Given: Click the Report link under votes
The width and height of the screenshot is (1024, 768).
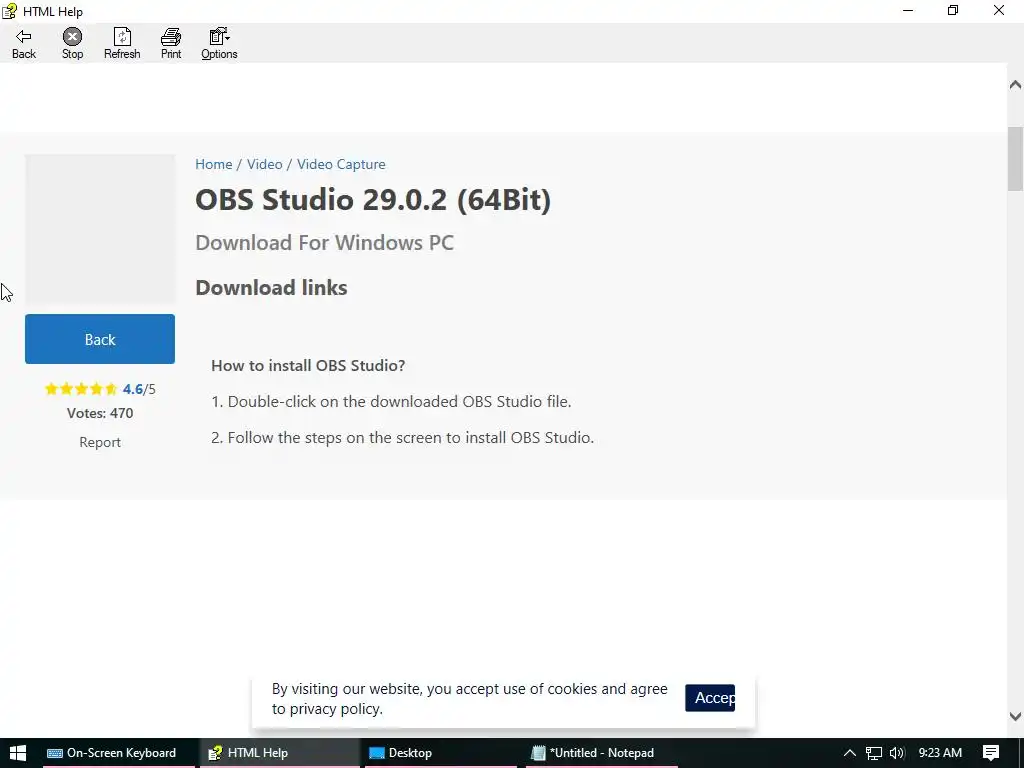Looking at the screenshot, I should (x=100, y=442).
